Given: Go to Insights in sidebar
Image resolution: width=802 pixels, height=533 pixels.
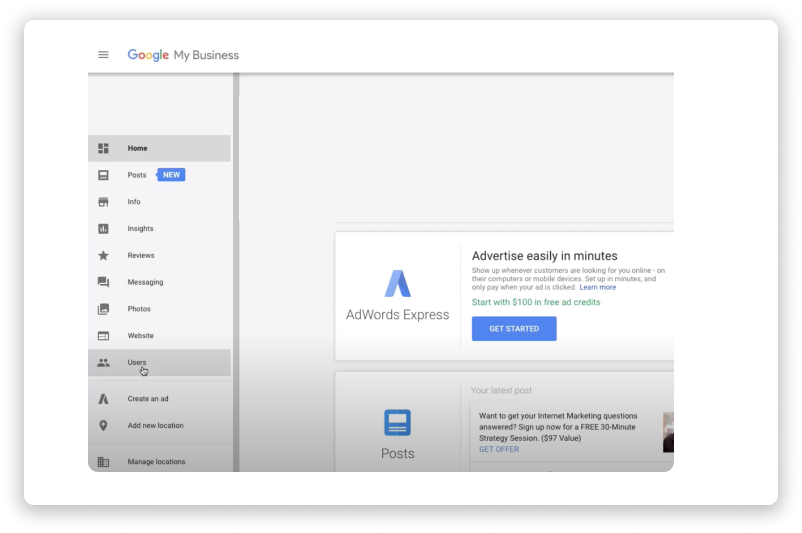Looking at the screenshot, I should pos(159,229).
